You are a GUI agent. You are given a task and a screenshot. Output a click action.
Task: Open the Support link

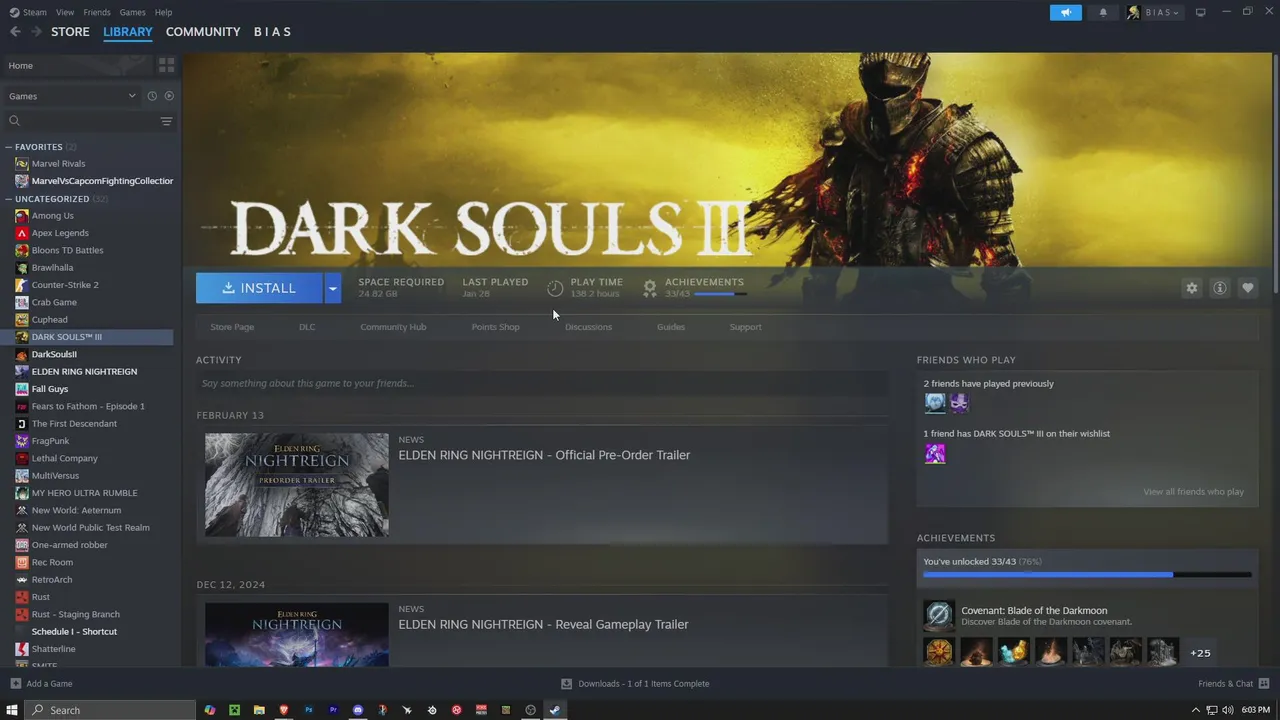pos(745,327)
